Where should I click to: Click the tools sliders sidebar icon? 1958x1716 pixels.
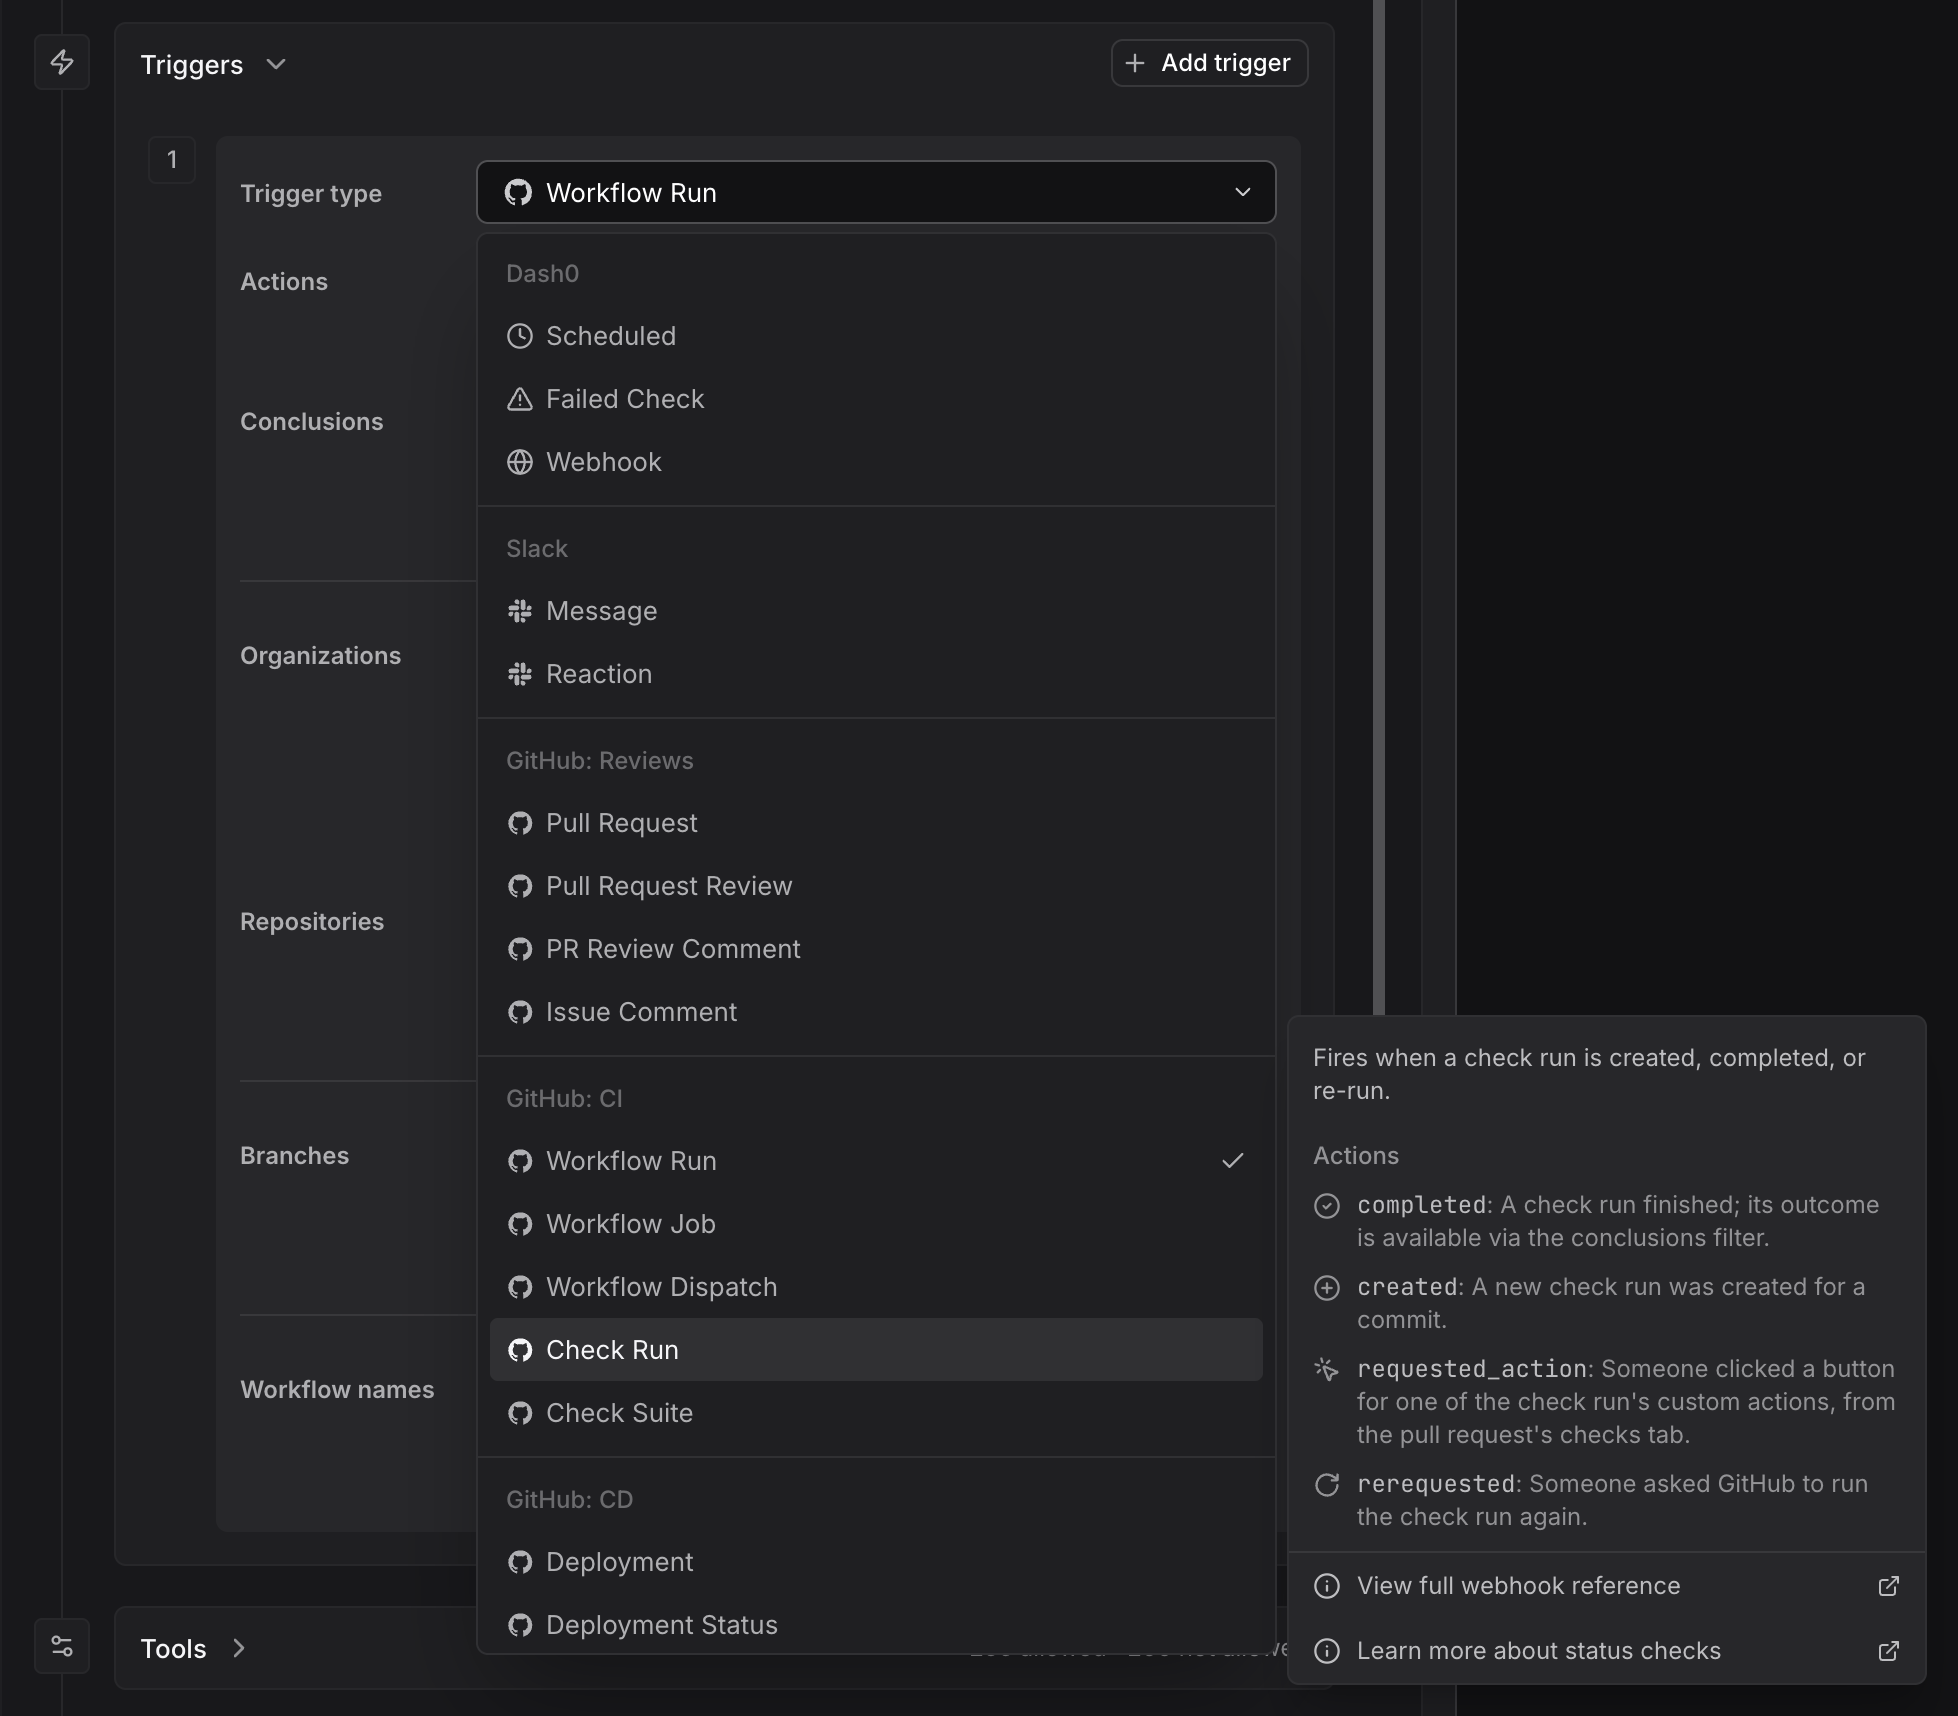pyautogui.click(x=62, y=1646)
